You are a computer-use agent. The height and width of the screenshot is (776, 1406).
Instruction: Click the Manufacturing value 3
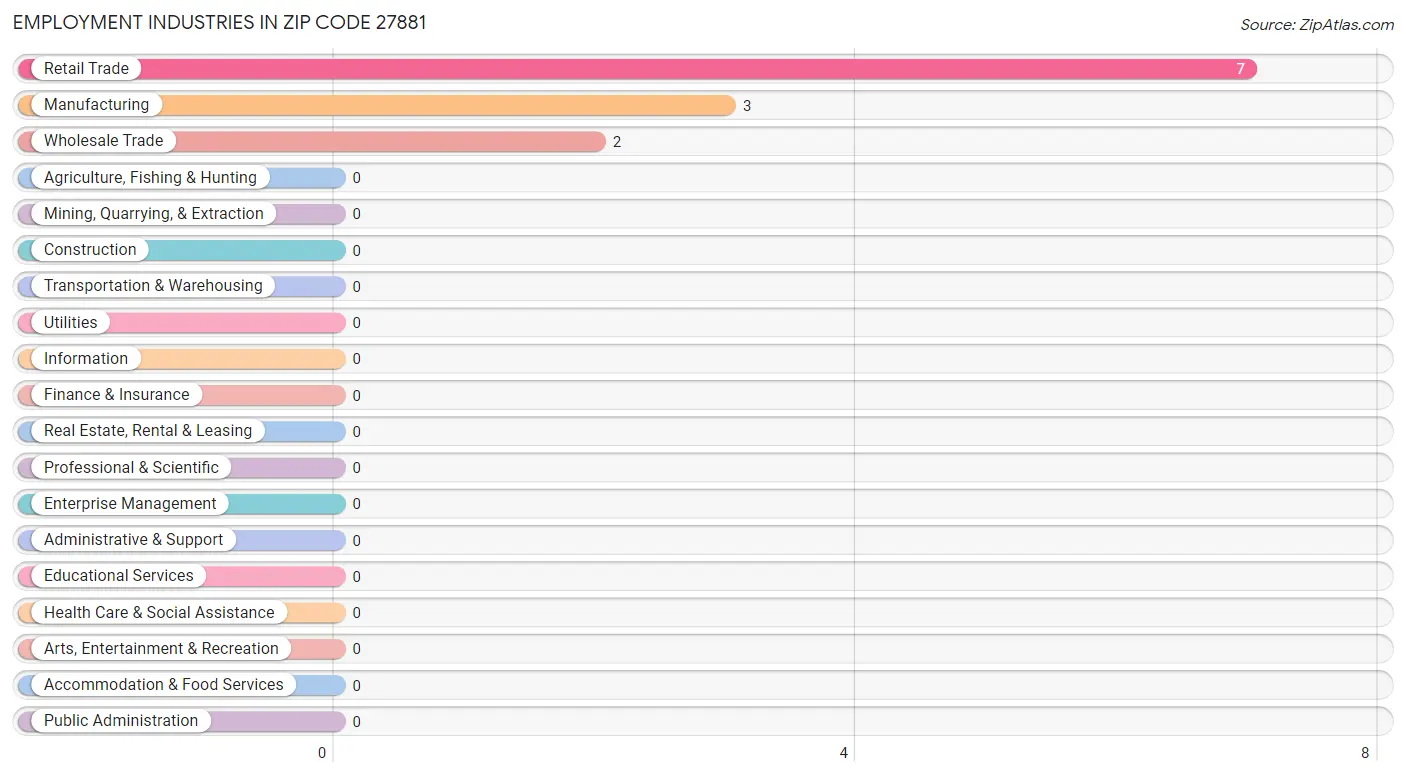pyautogui.click(x=747, y=106)
